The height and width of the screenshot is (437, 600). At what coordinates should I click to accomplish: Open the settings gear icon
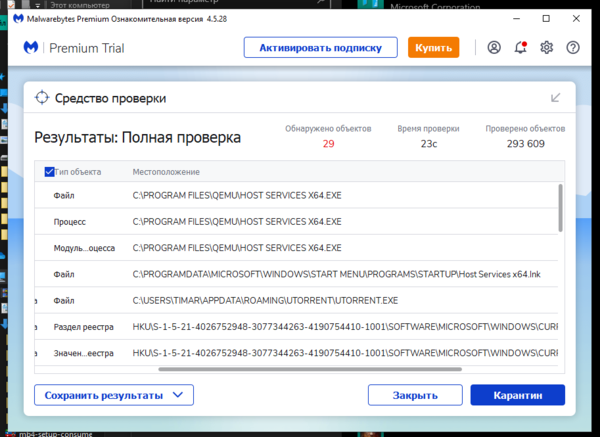coord(546,47)
